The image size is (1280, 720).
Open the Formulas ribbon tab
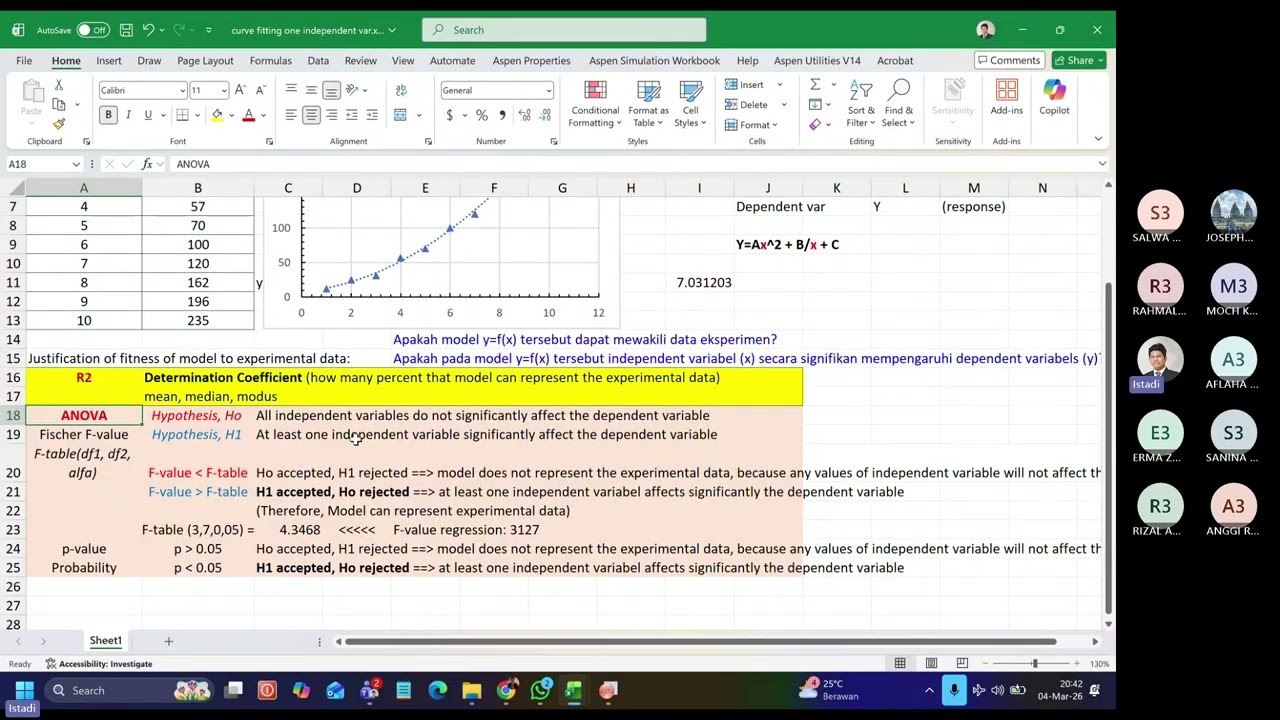click(x=270, y=61)
